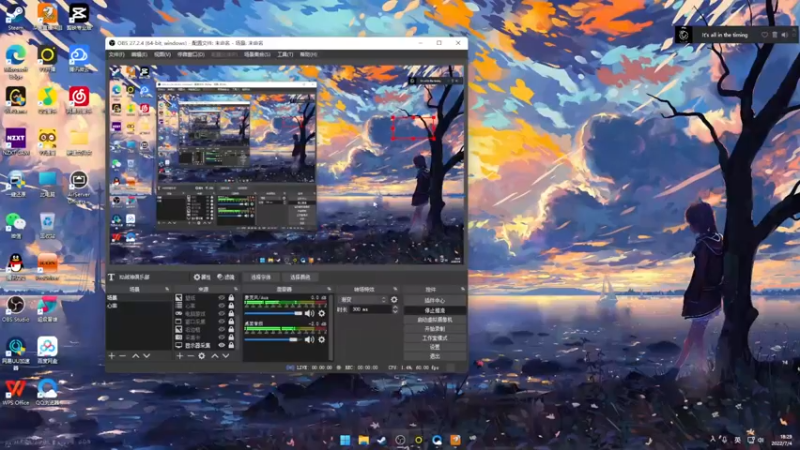Toggle visibility eye of 显示器采集 source
The image size is (800, 450).
(x=221, y=345)
